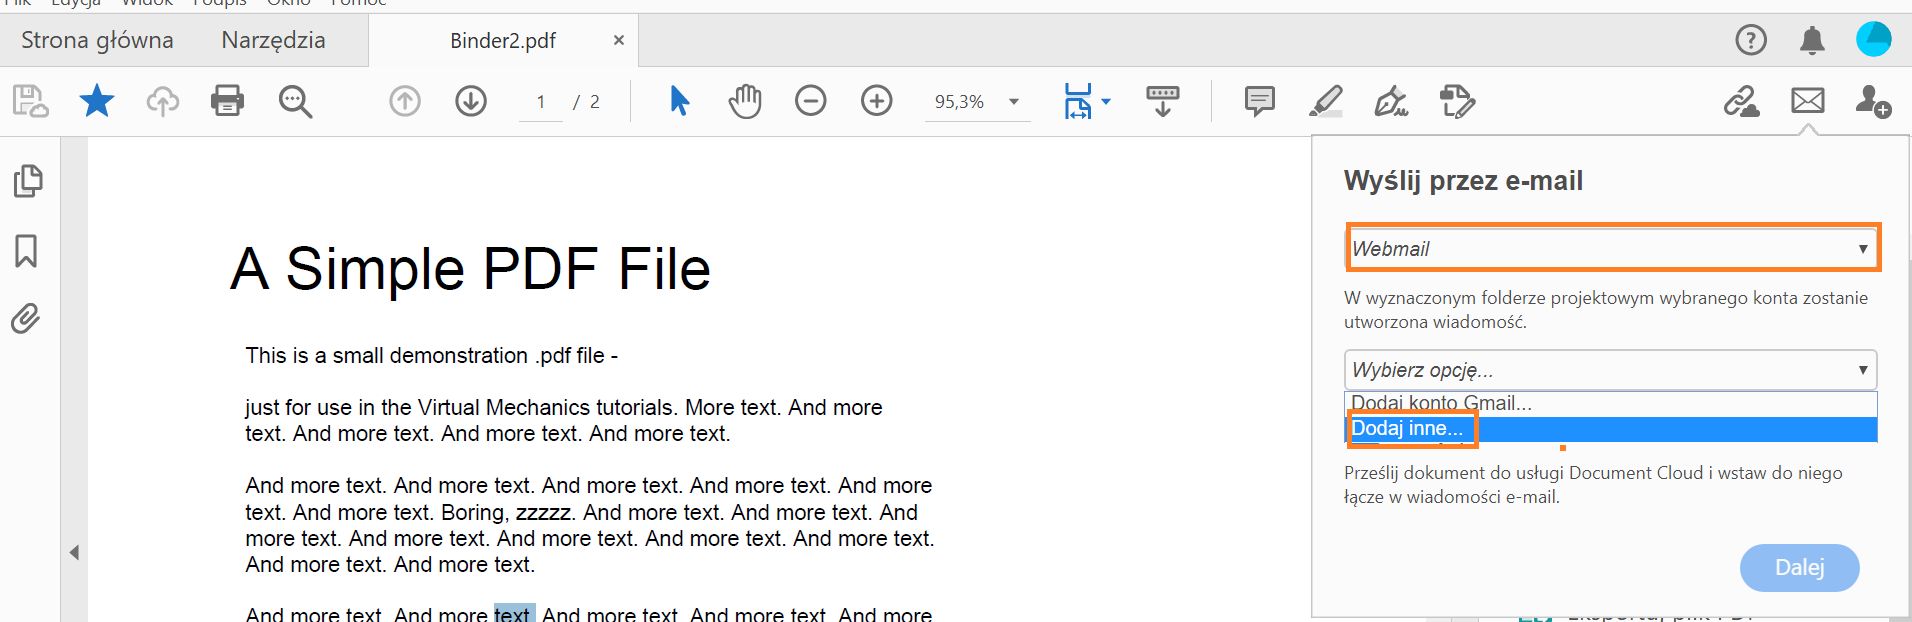Click the print icon
The width and height of the screenshot is (1912, 622).
point(227,101)
